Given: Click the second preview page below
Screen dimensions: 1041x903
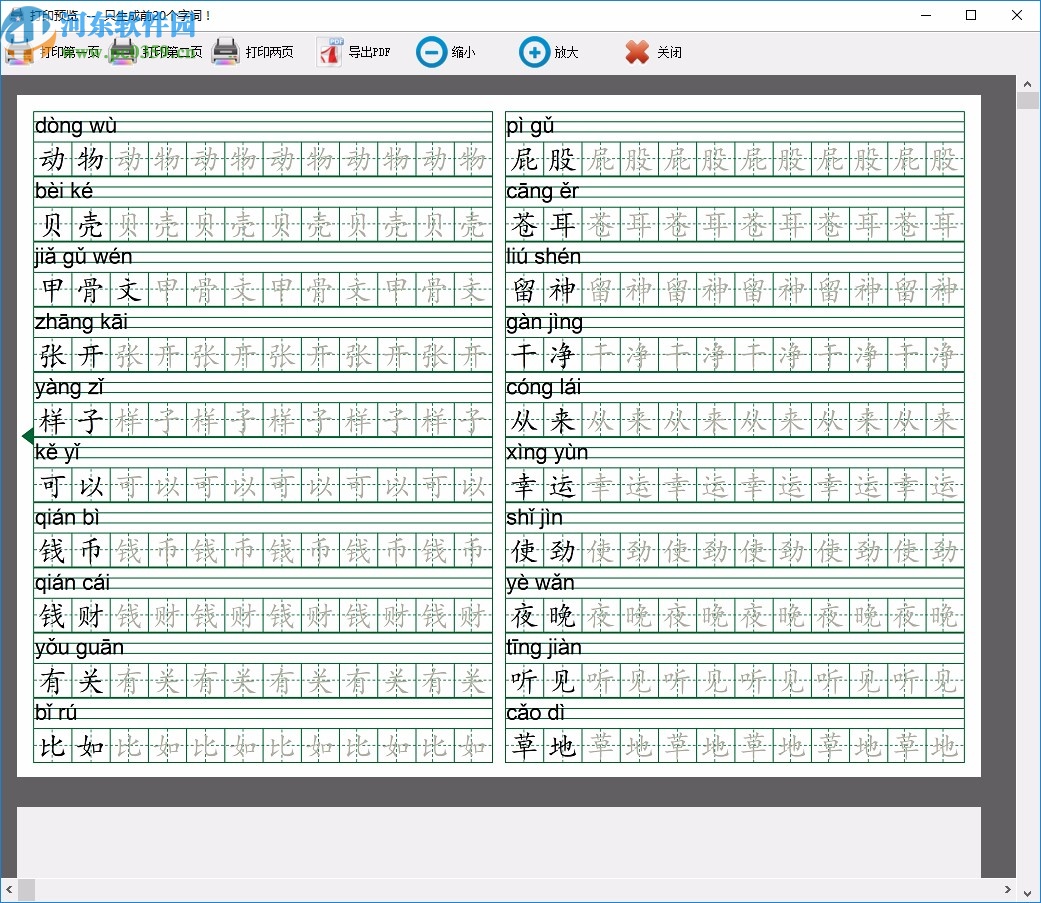Looking at the screenshot, I should (498, 842).
